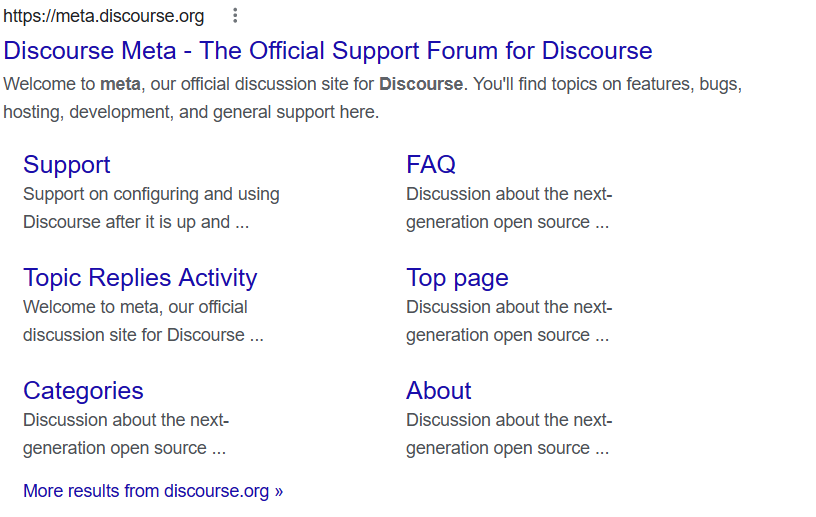The image size is (816, 517).
Task: Open the Support sitelink
Action: click(x=66, y=165)
